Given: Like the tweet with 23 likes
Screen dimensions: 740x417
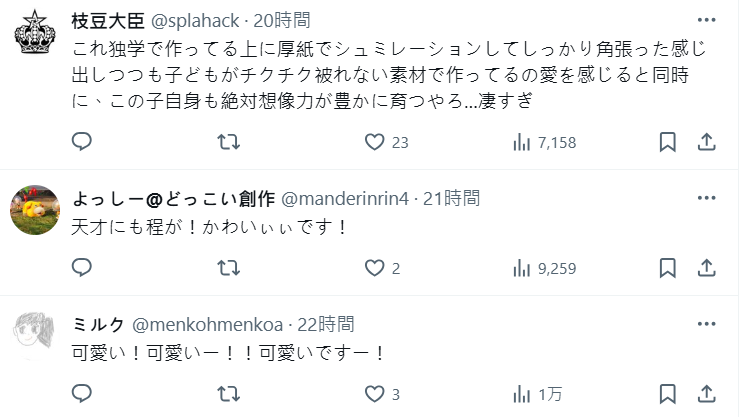Looking at the screenshot, I should [x=375, y=142].
